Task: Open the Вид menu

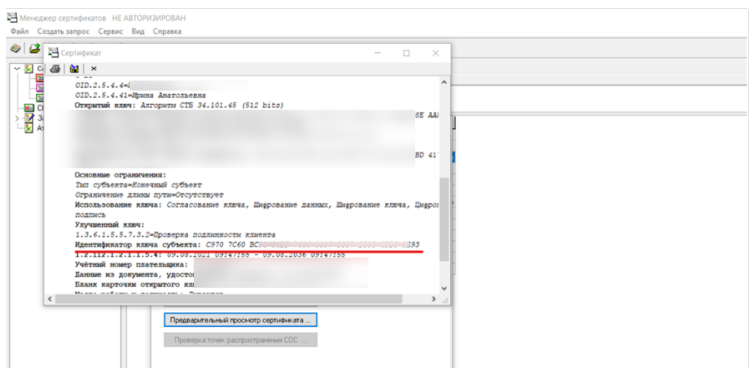Action: (138, 31)
